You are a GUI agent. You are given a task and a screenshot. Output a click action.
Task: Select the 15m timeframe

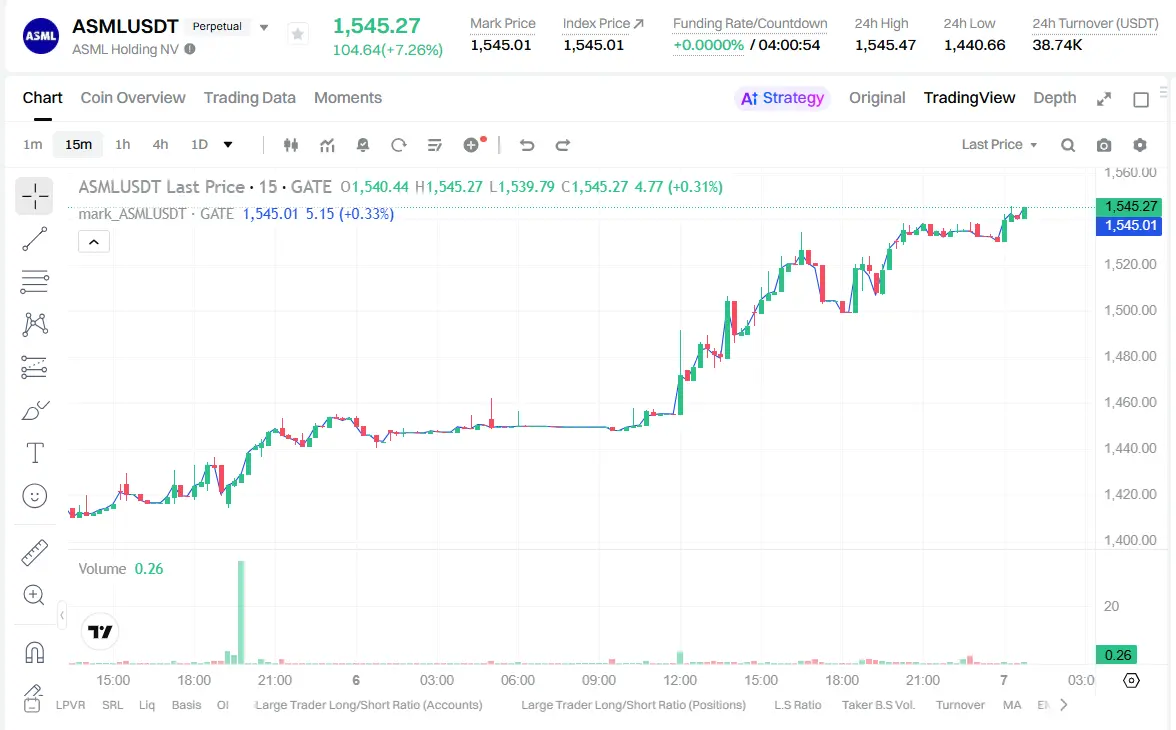(78, 145)
